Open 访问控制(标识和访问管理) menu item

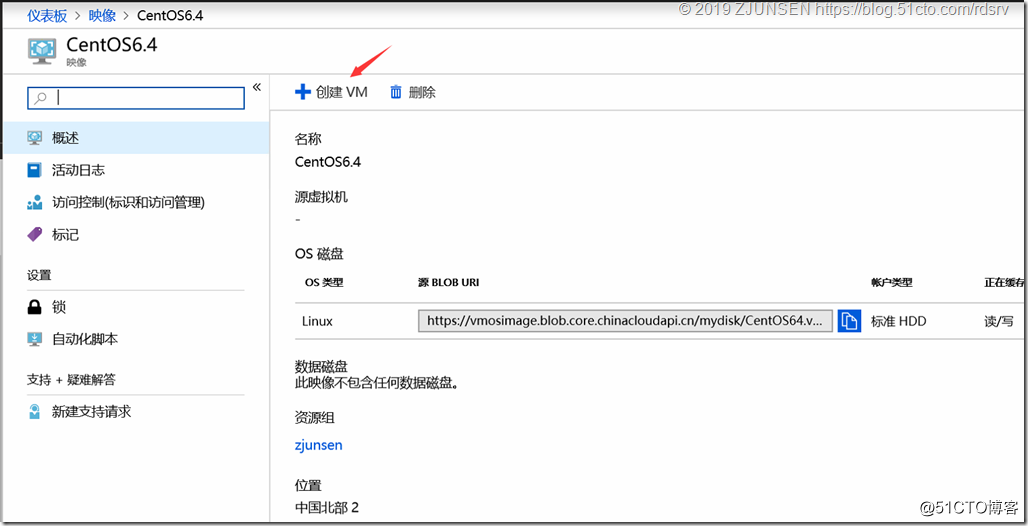134,203
